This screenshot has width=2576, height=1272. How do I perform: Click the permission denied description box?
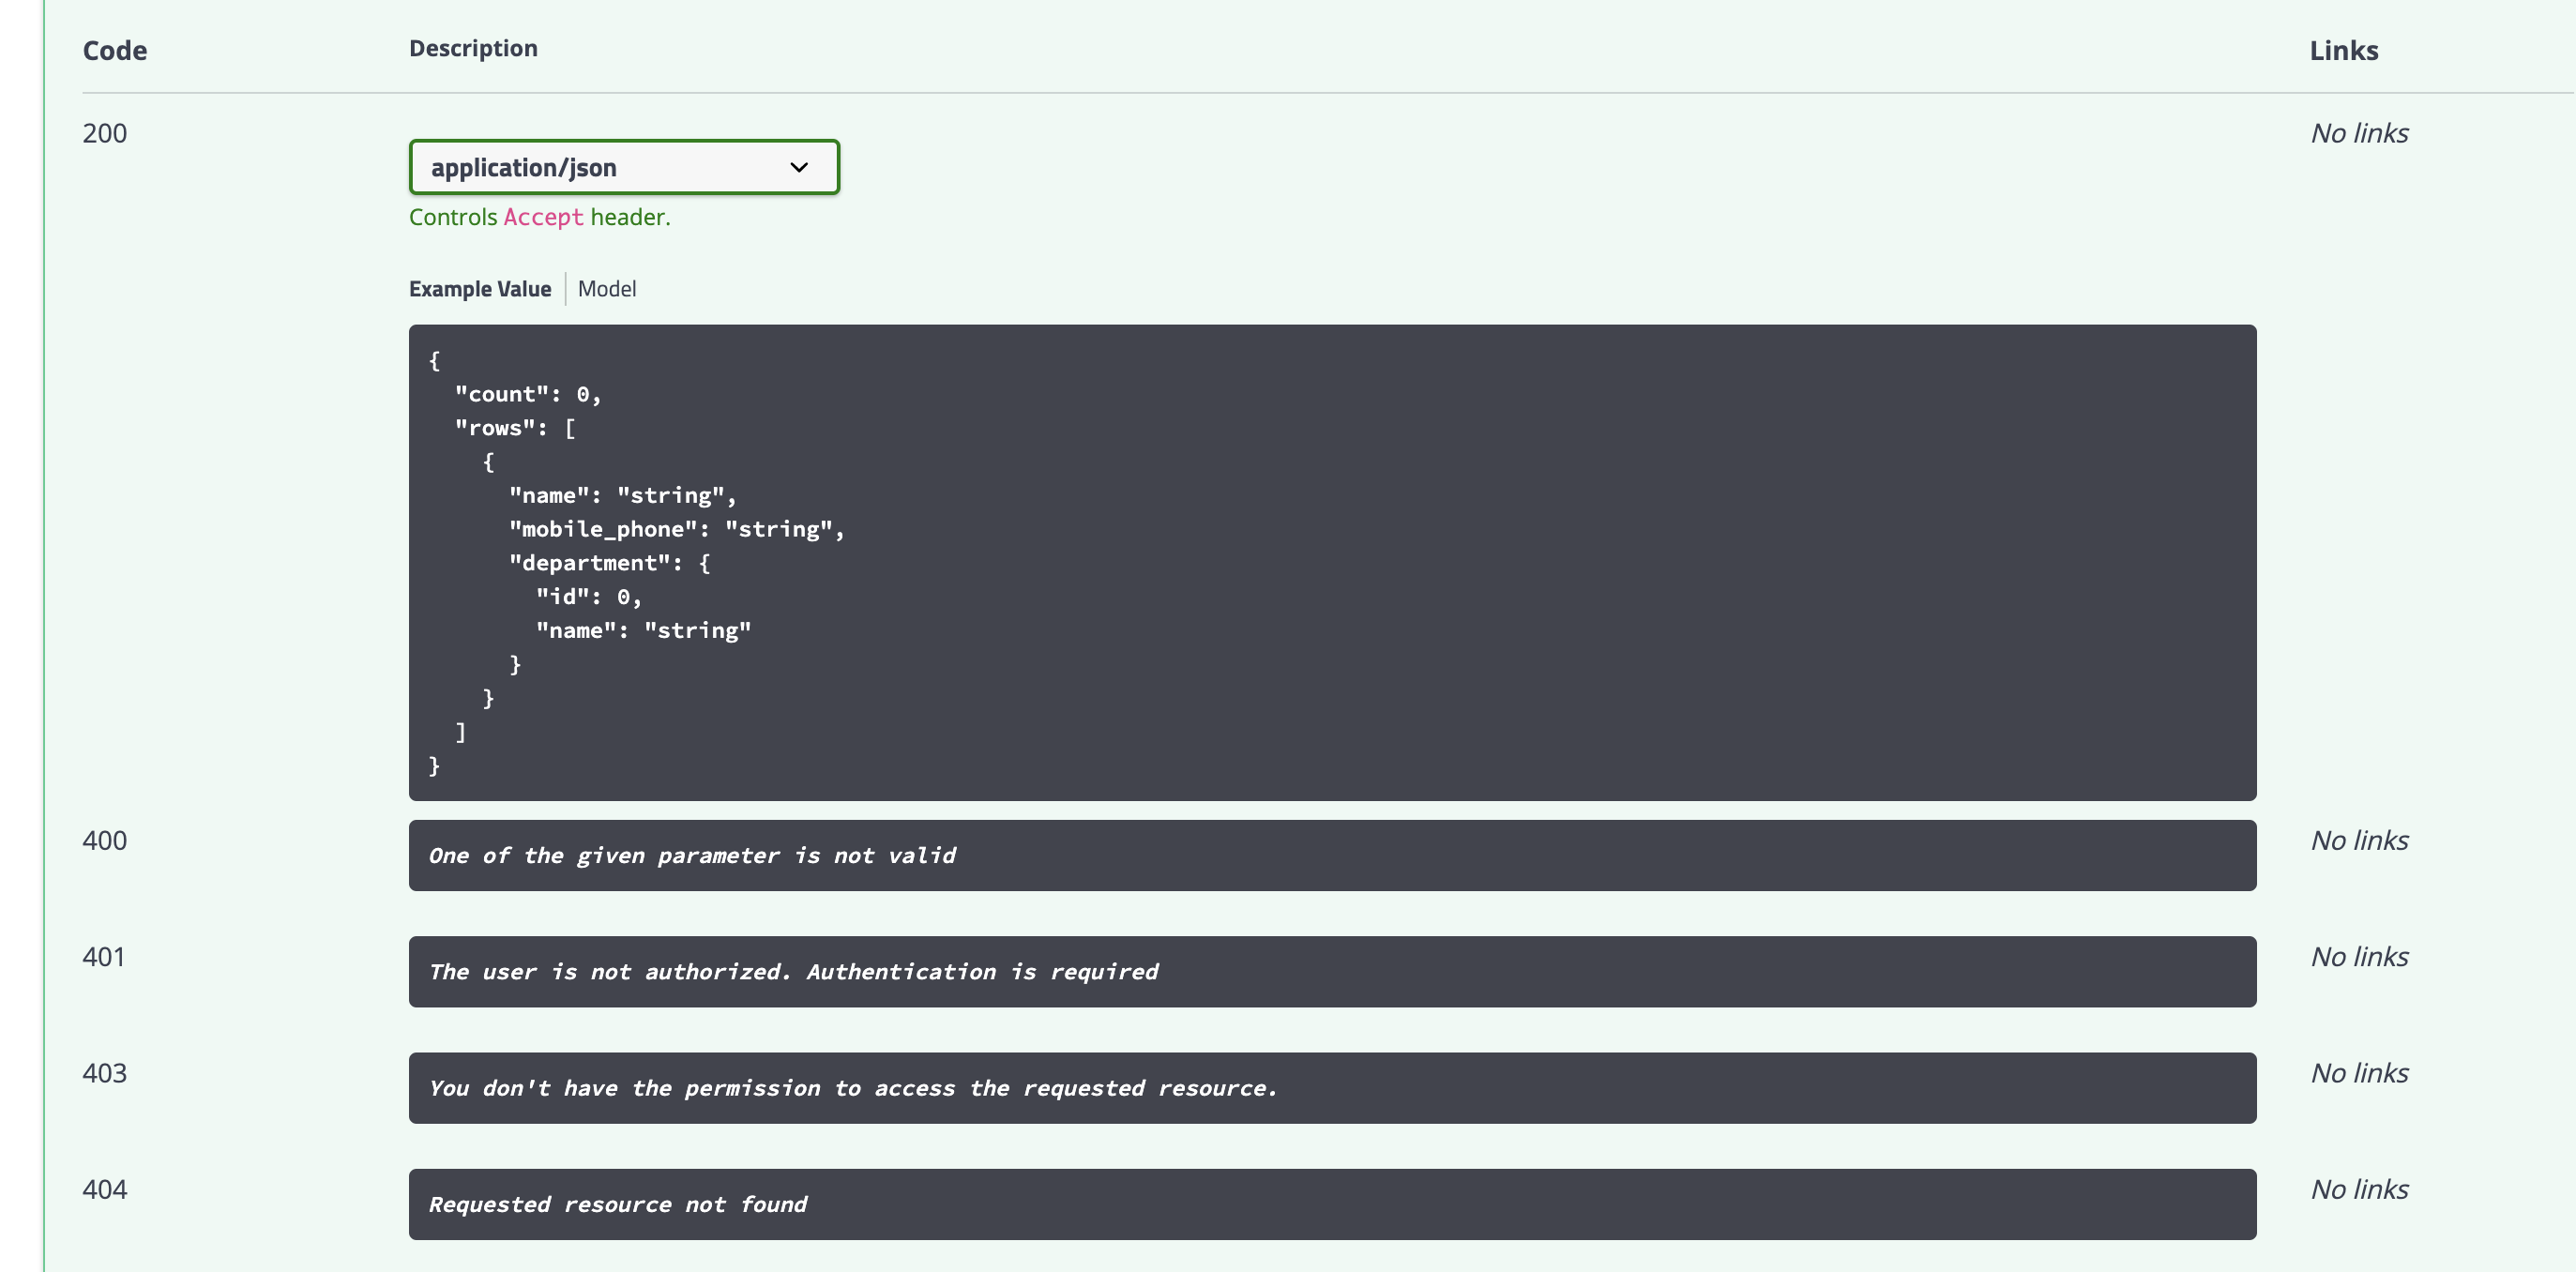(x=852, y=1088)
